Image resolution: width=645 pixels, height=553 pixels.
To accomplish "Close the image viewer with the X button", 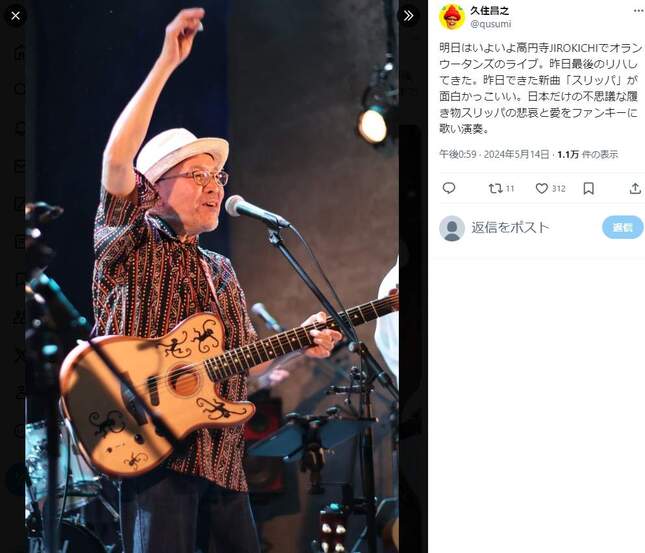I will tap(15, 16).
